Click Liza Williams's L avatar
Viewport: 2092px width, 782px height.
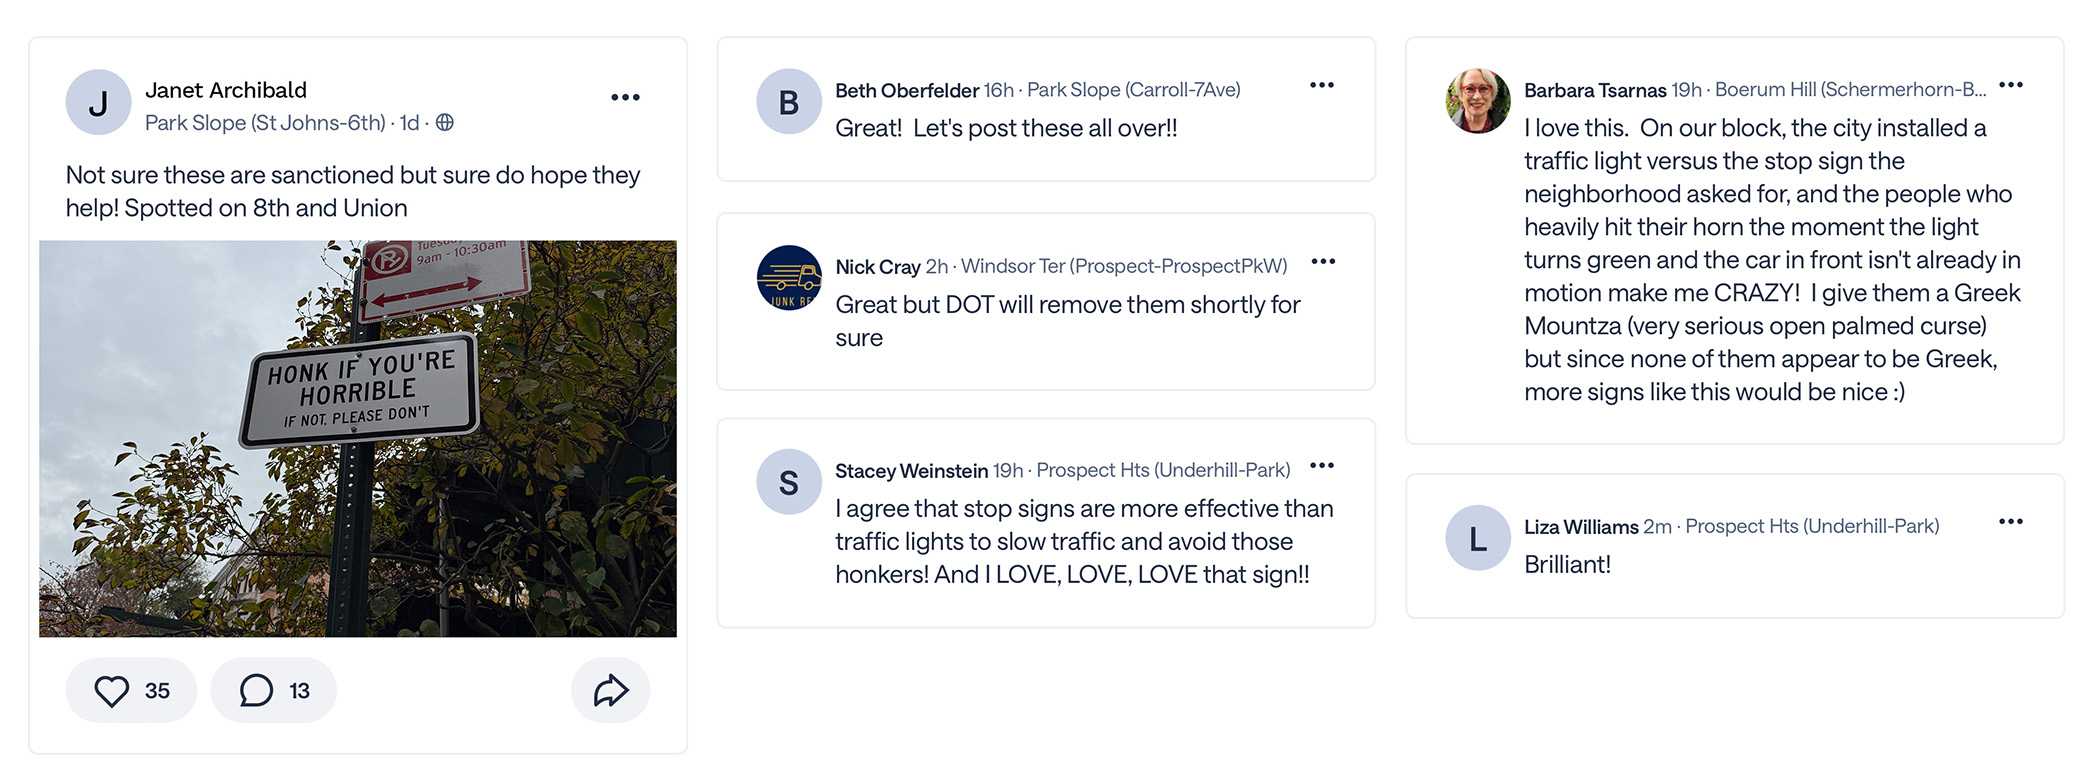(x=1477, y=538)
